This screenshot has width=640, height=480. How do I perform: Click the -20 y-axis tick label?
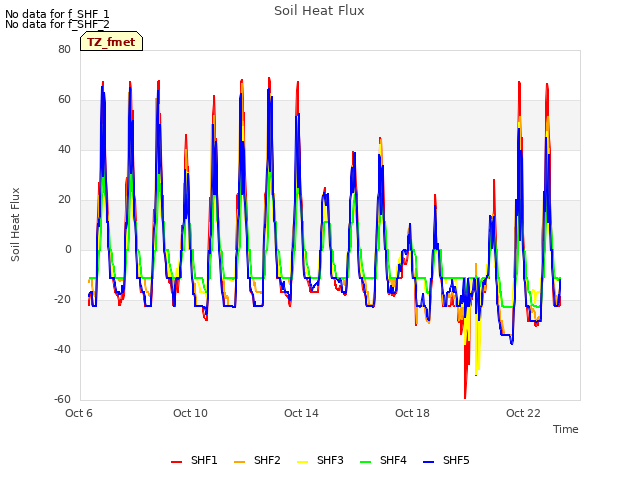point(62,299)
